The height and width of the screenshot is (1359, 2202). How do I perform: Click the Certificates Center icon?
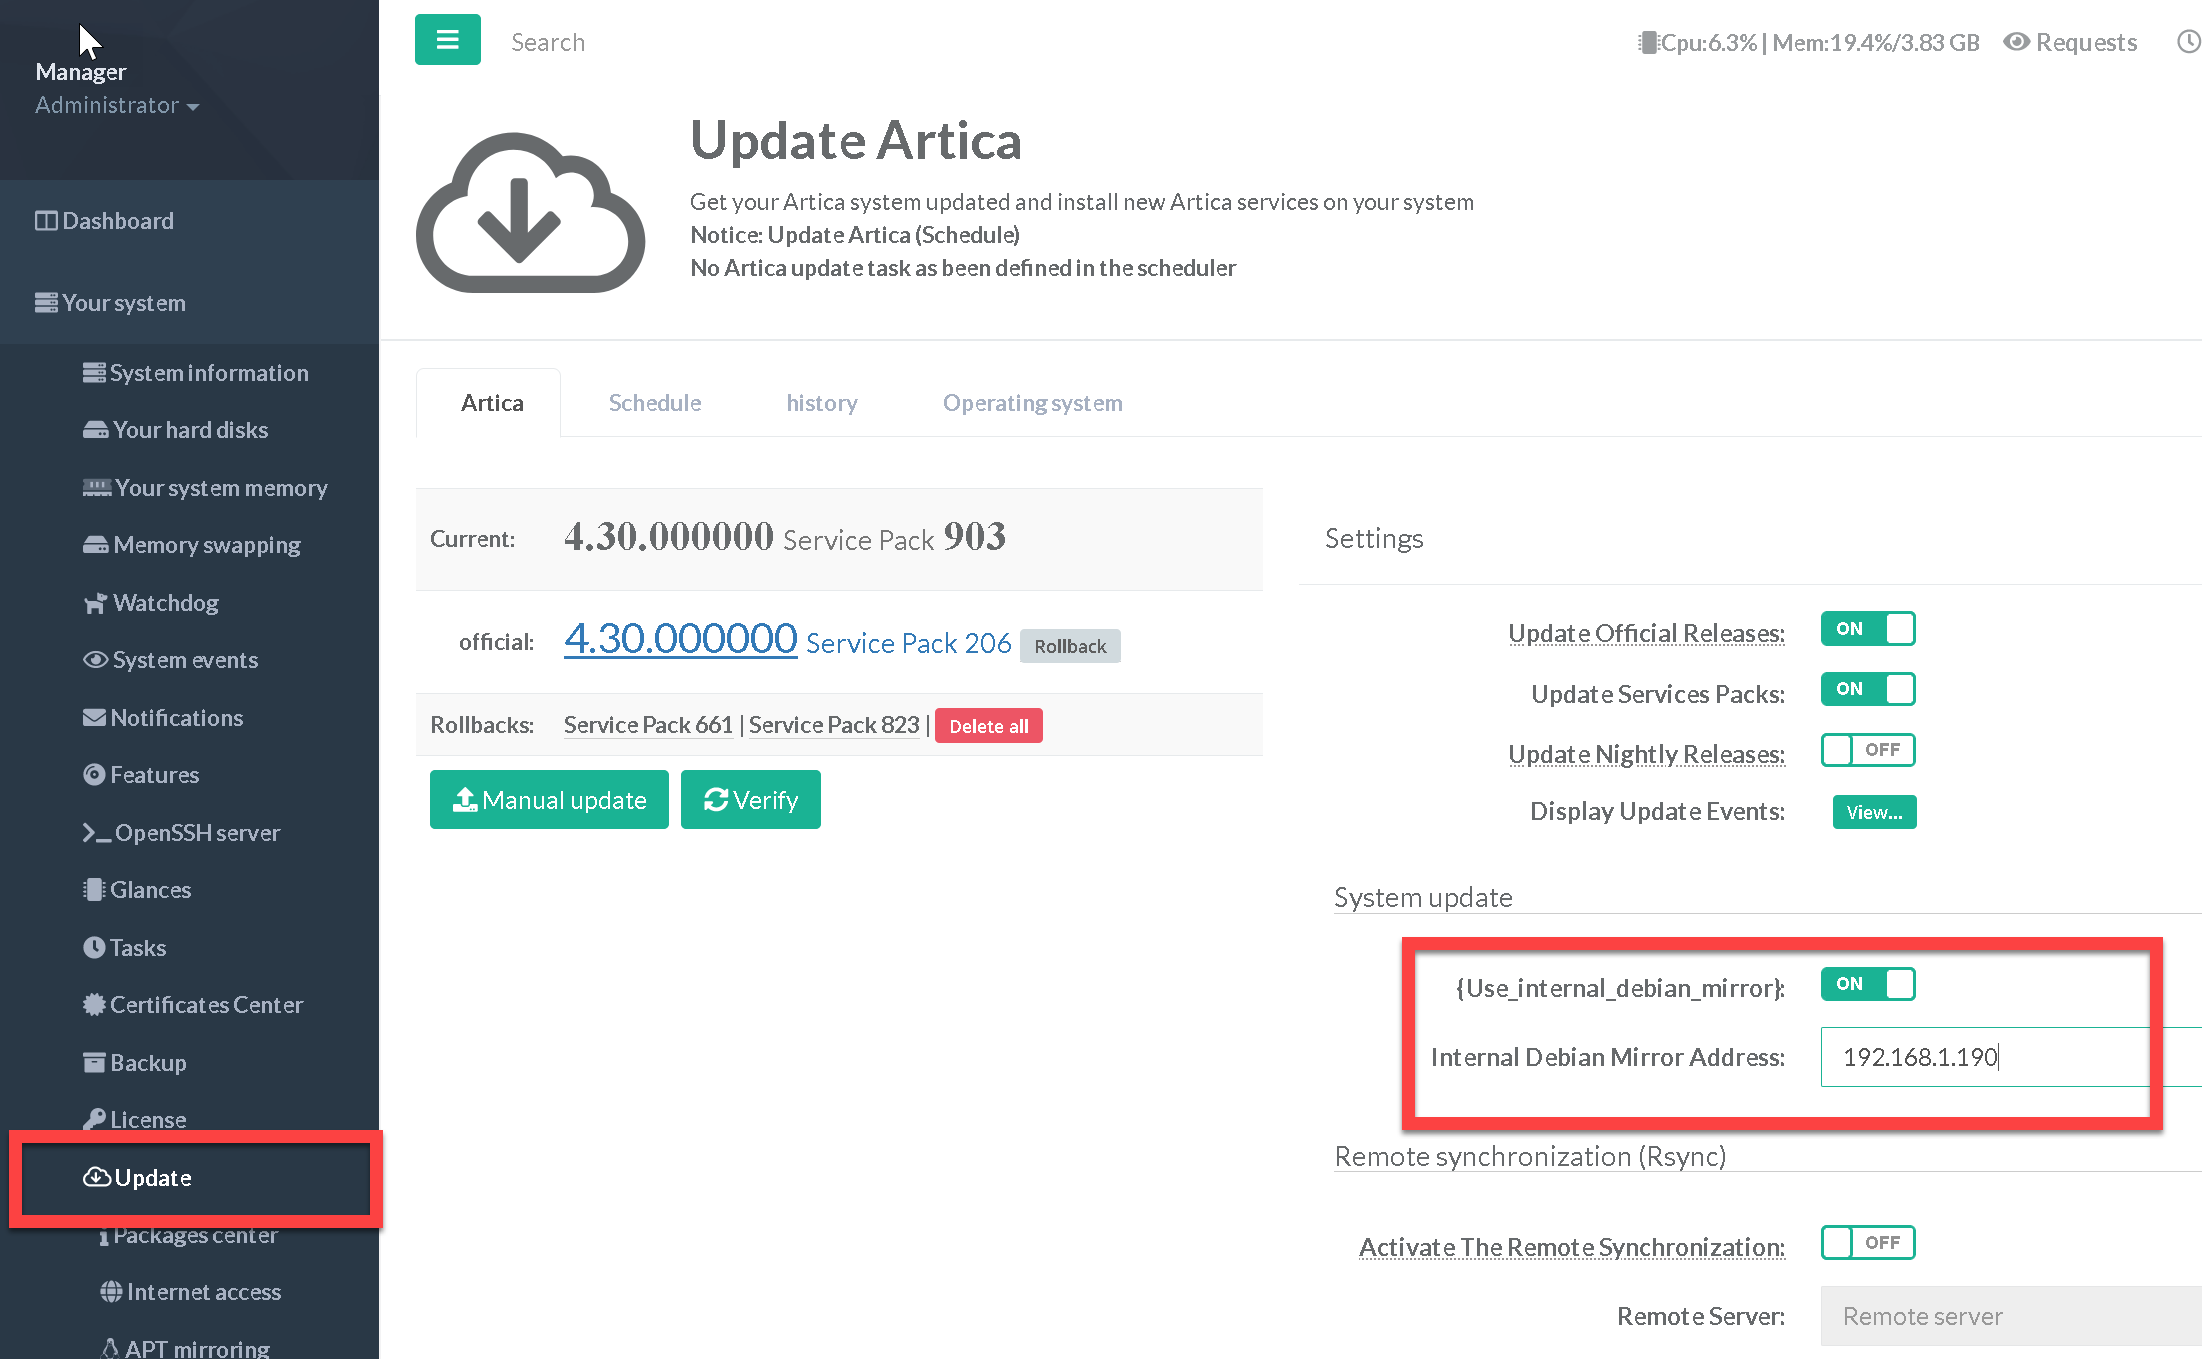[94, 1005]
